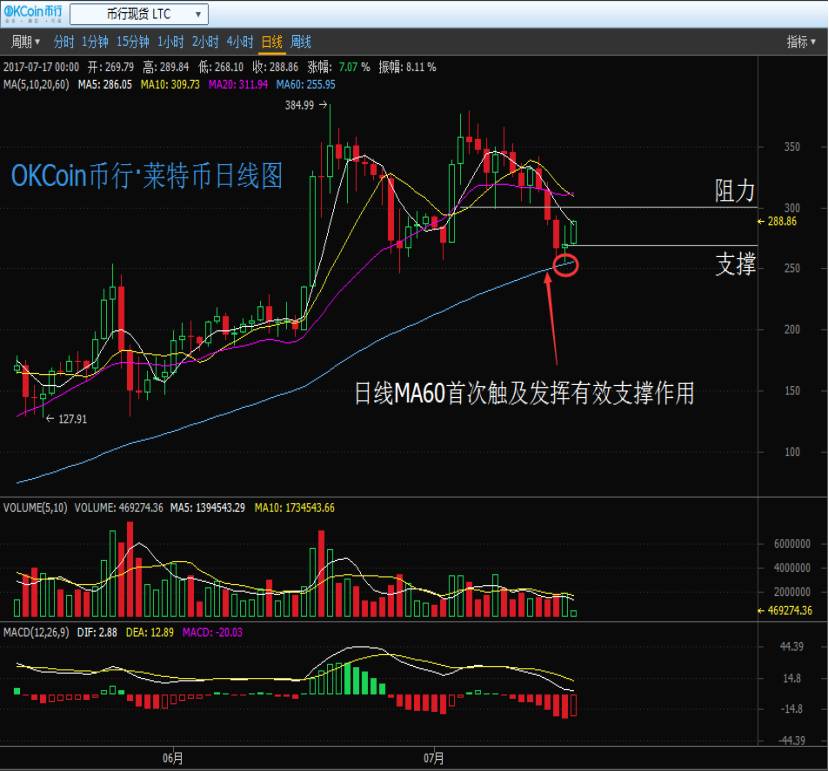The height and width of the screenshot is (771, 829).
Task: Click the OKCoin币行 logo
Action: coord(33,14)
